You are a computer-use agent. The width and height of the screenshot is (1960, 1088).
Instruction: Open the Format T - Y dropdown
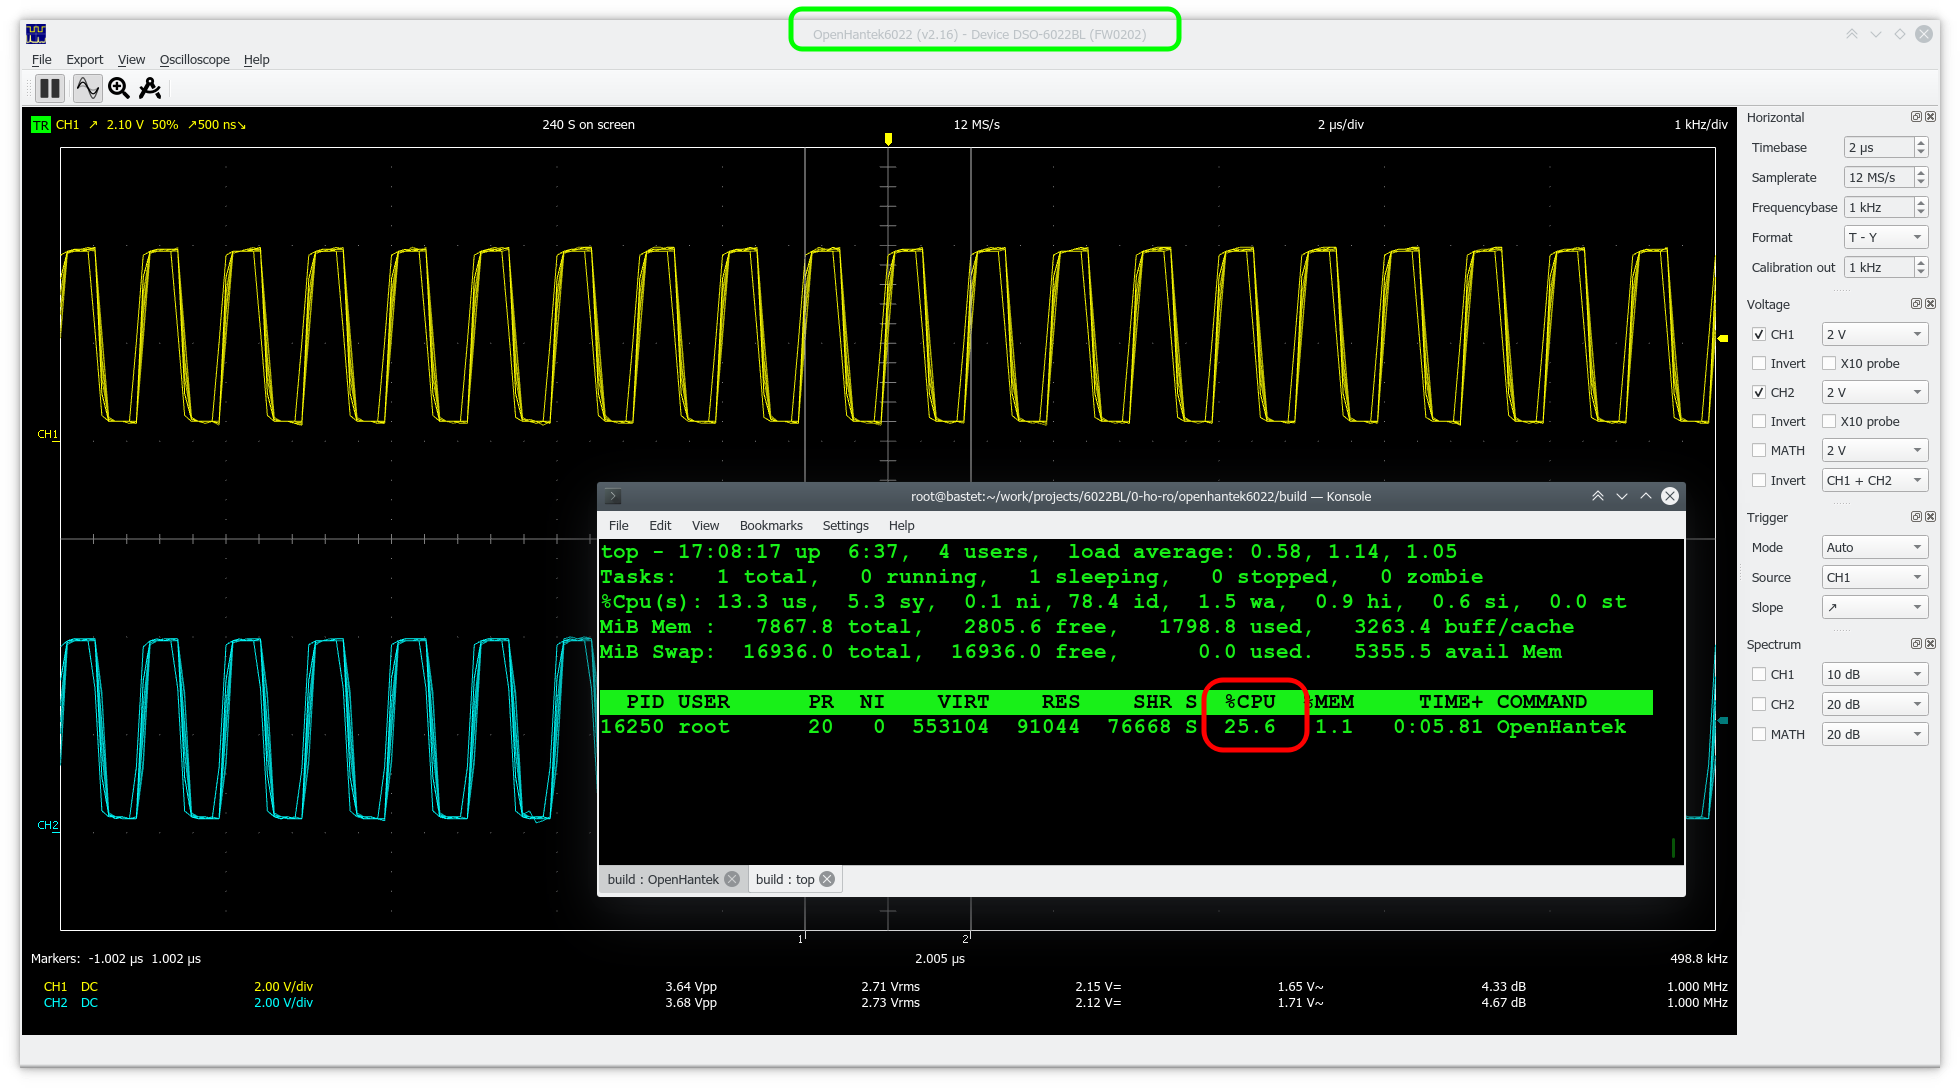coord(1885,237)
